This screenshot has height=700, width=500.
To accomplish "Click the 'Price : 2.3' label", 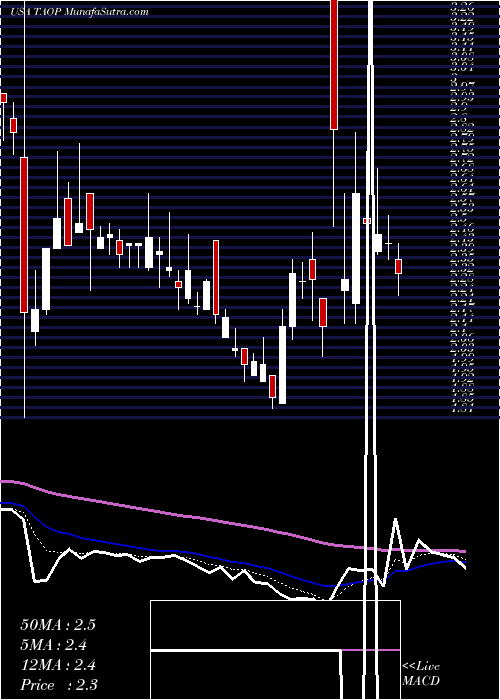I will (x=58, y=685).
